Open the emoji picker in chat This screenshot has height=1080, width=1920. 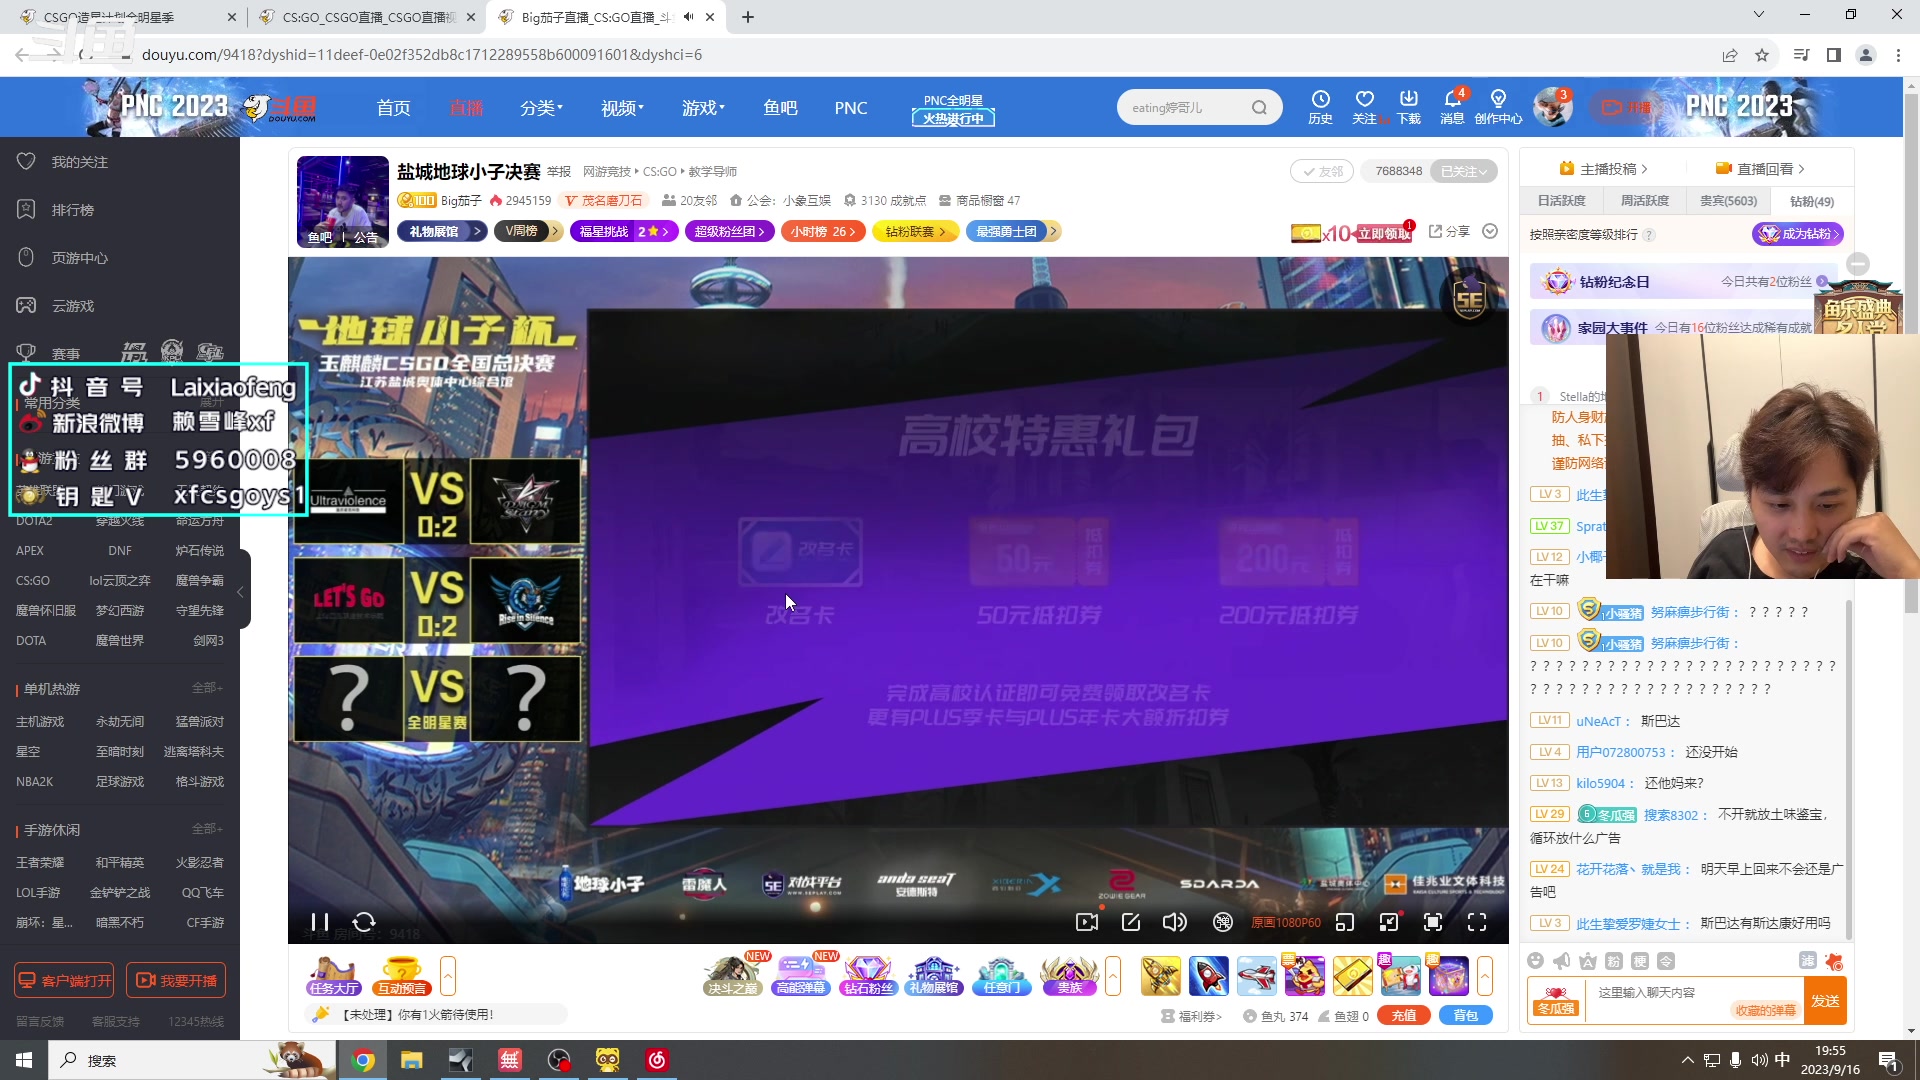[x=1536, y=961]
